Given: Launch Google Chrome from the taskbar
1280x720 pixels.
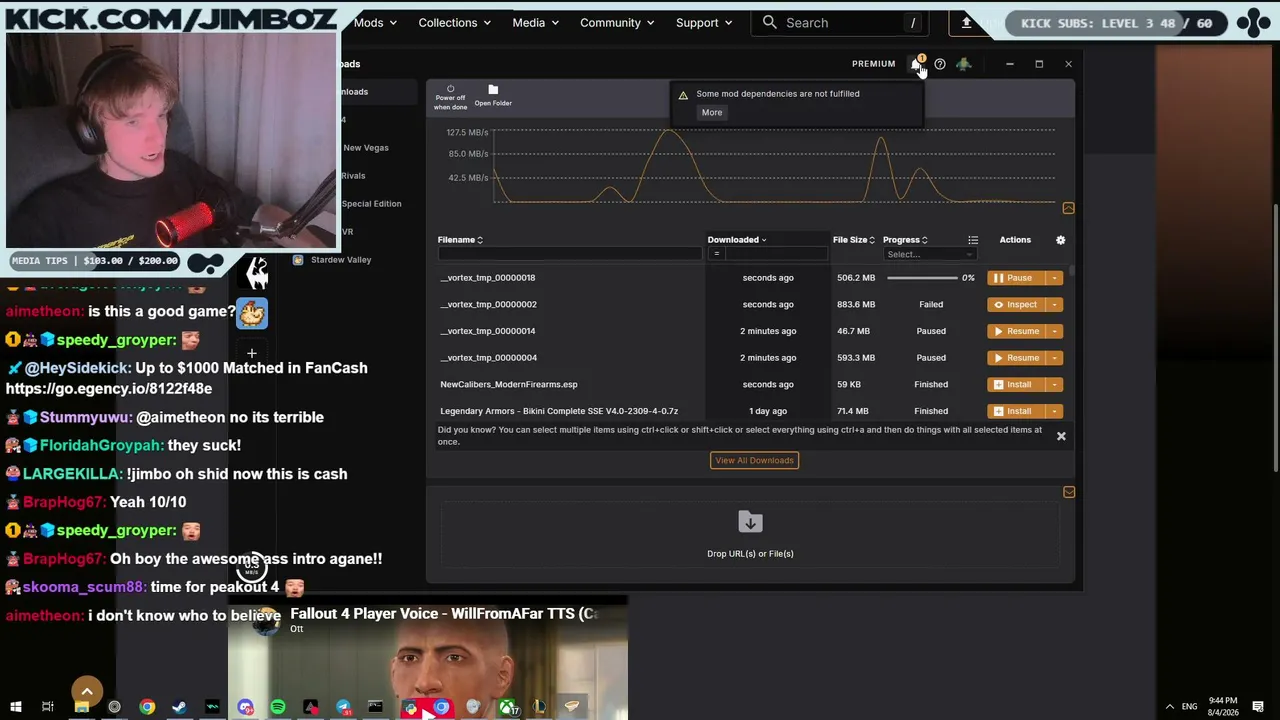Looking at the screenshot, I should pyautogui.click(x=147, y=708).
